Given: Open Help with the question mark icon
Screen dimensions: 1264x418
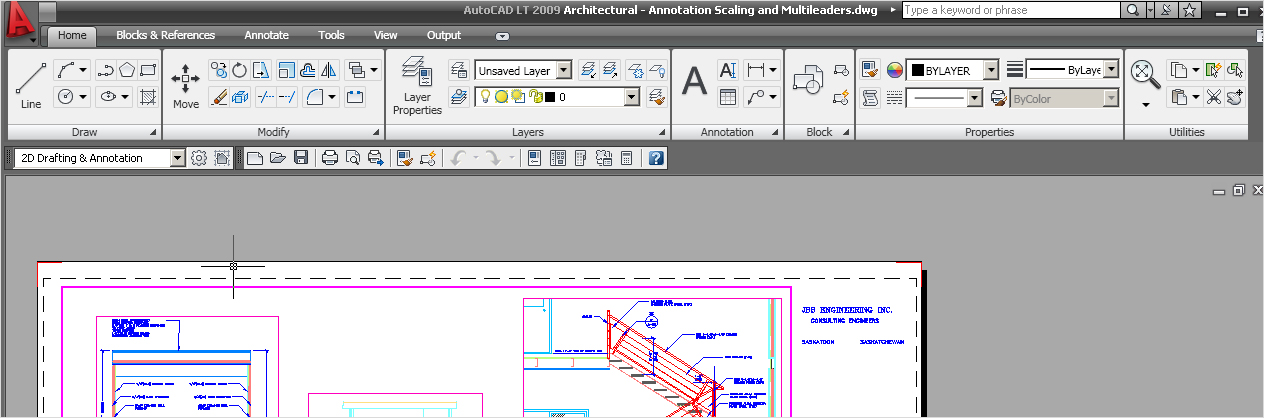Looking at the screenshot, I should click(x=656, y=158).
